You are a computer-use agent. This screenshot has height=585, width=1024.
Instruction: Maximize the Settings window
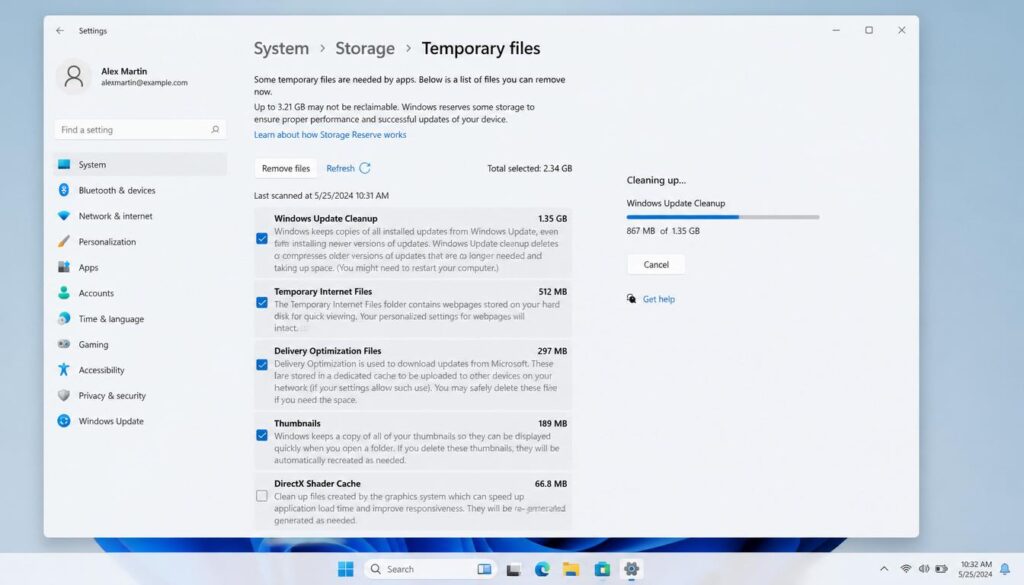pyautogui.click(x=869, y=30)
